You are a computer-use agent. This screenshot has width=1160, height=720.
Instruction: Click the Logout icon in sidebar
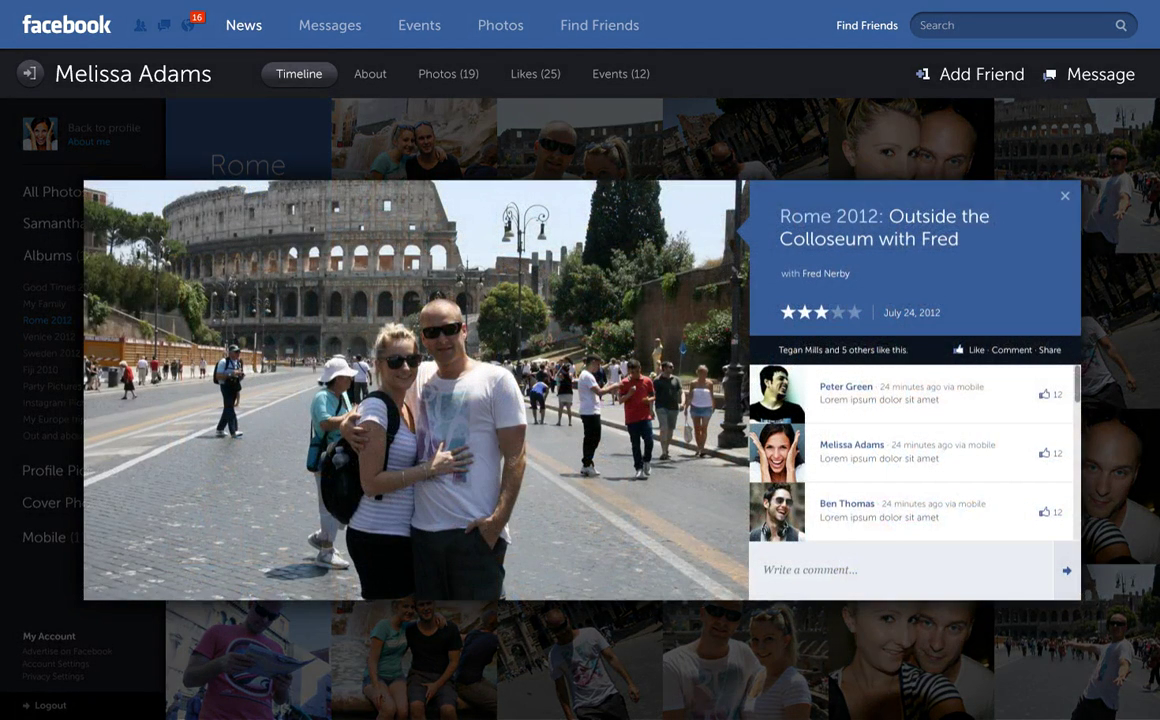pos(27,705)
